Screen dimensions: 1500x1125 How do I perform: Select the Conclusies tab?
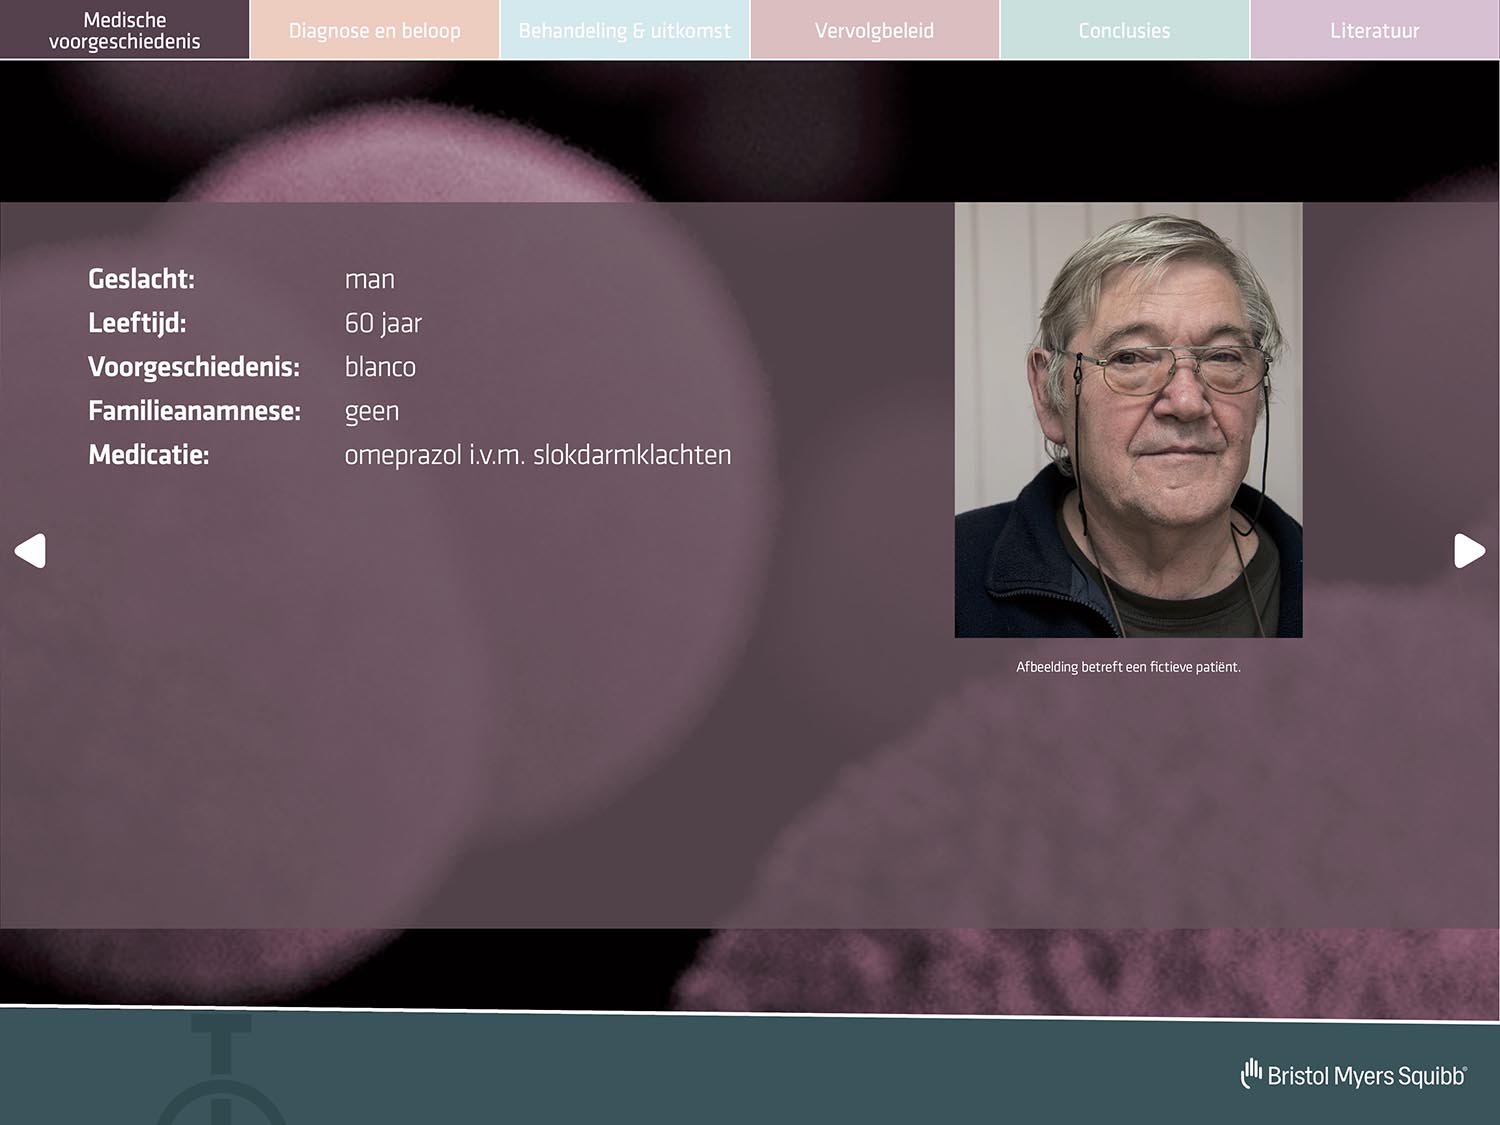click(x=1125, y=30)
